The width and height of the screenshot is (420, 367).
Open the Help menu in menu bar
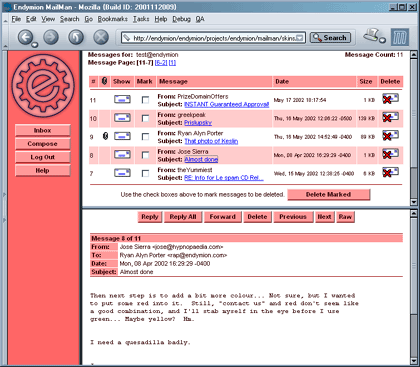[x=161, y=19]
